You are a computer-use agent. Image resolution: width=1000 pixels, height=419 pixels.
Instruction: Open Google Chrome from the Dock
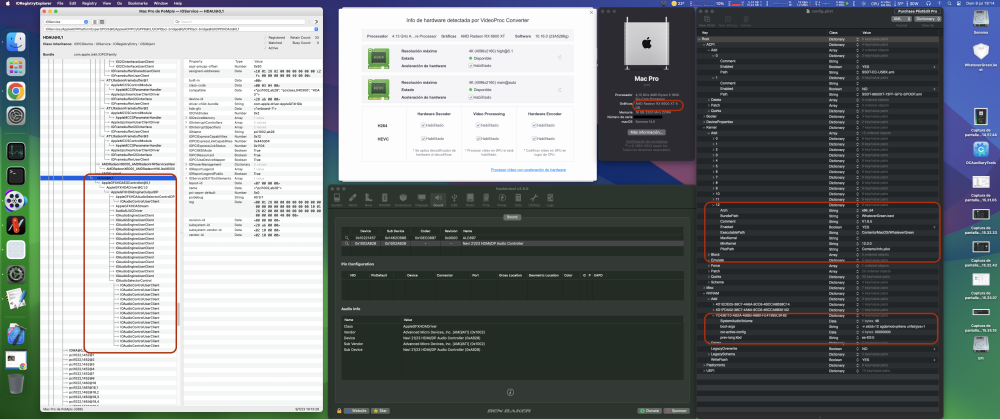[16, 91]
